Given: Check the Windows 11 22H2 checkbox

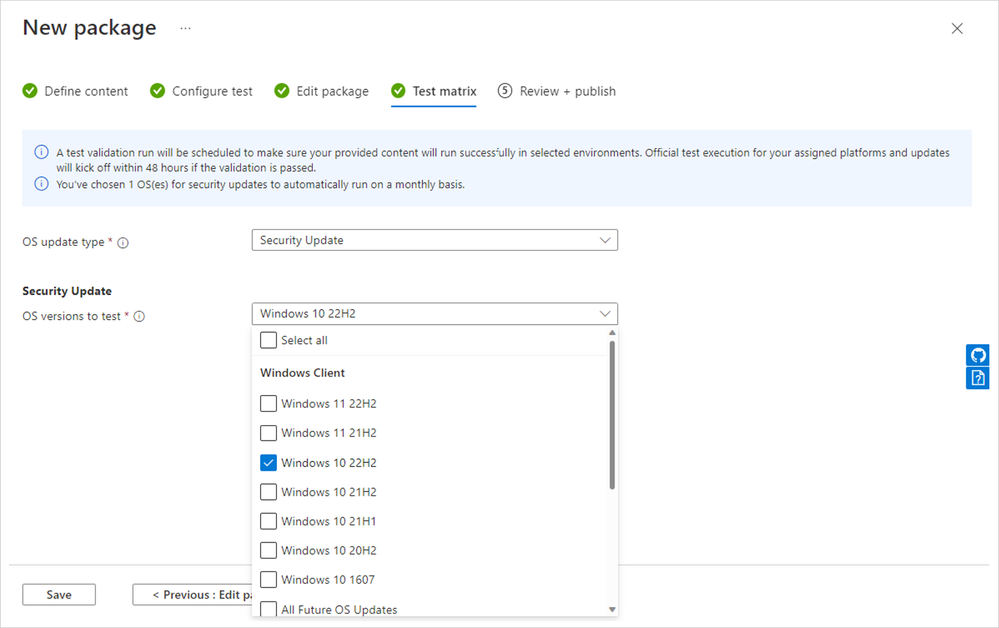Looking at the screenshot, I should (x=268, y=404).
